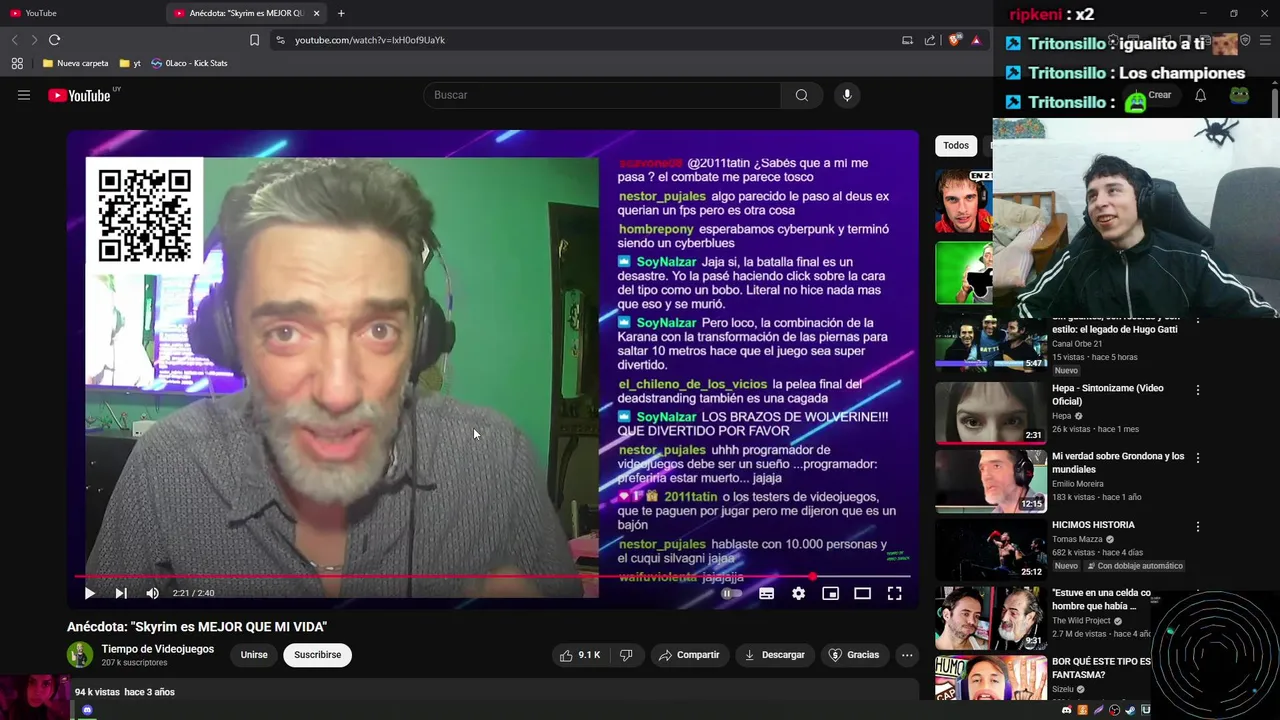Open the Hepa - Sintonizame video thumbnail
Viewport: 1280px width, 720px height.
[x=990, y=412]
